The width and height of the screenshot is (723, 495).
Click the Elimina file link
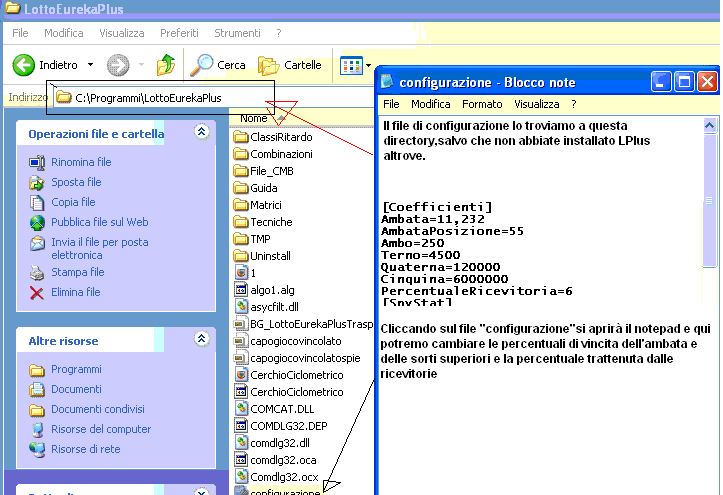tap(76, 292)
